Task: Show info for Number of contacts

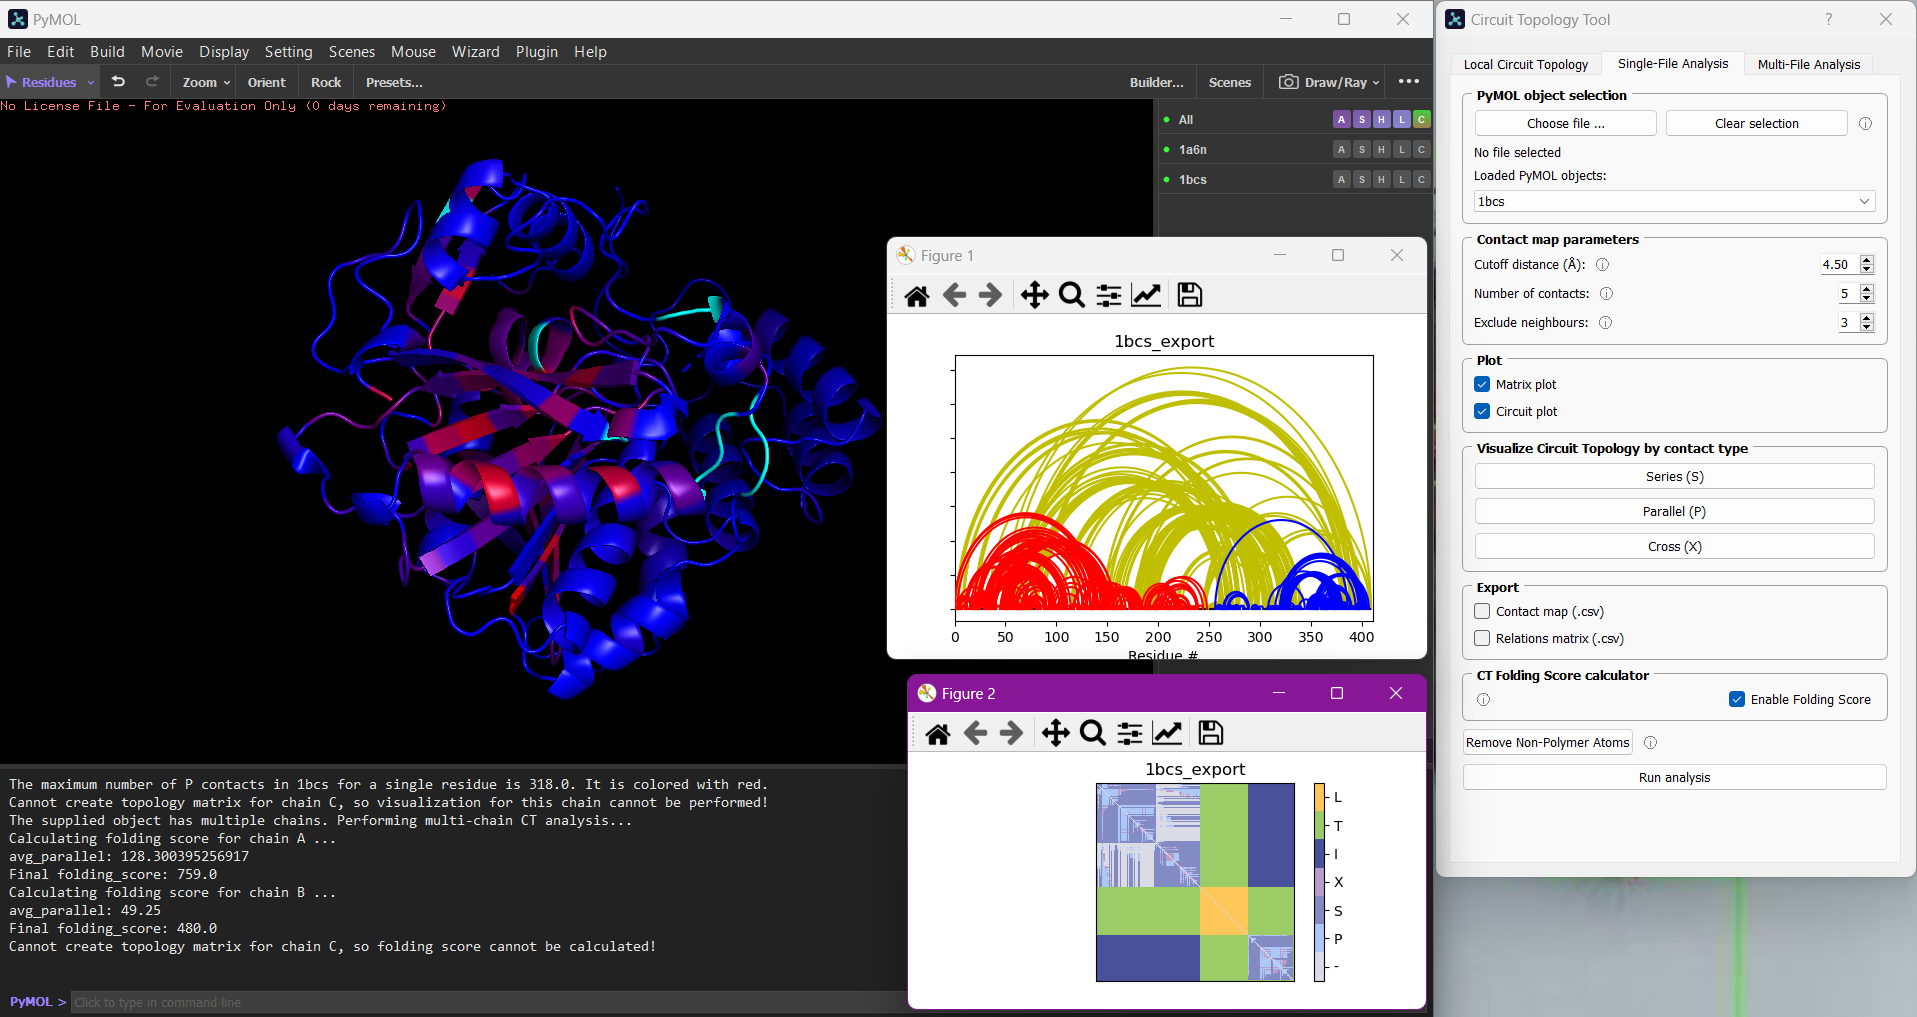Action: pos(1606,294)
